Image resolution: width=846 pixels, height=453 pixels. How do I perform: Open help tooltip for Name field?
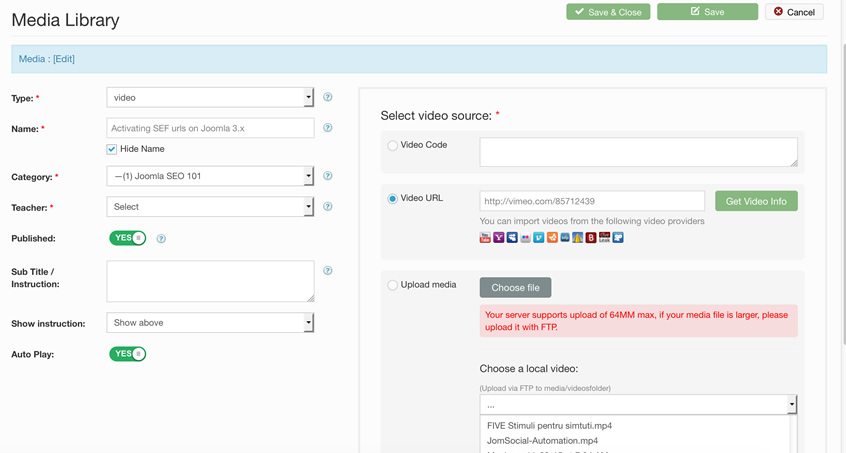[328, 128]
